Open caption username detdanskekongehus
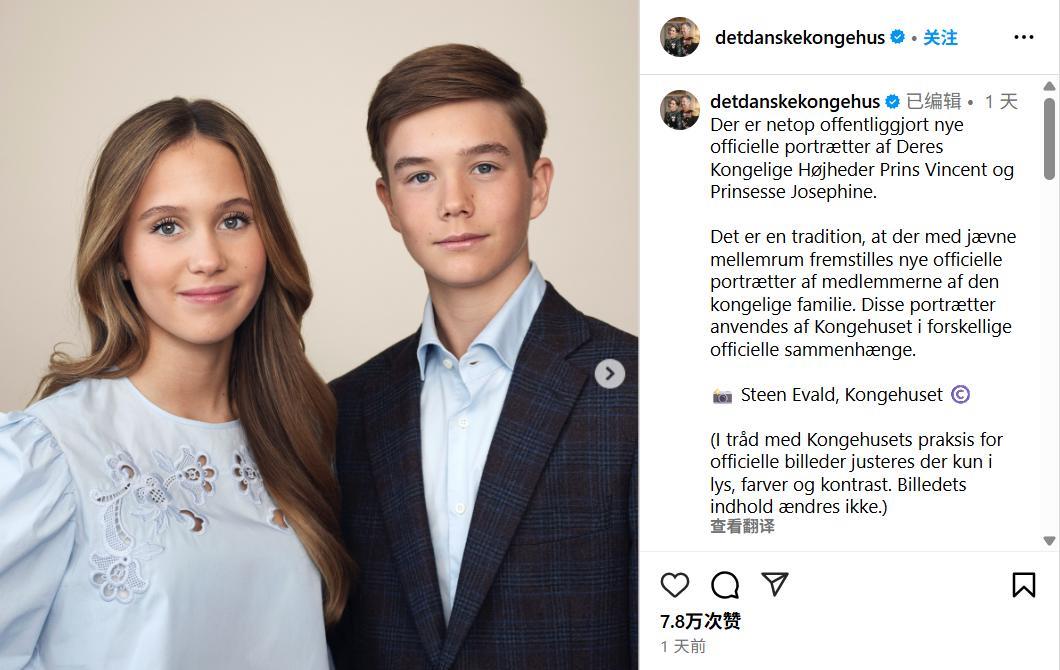This screenshot has height=670, width=1060. click(x=795, y=101)
